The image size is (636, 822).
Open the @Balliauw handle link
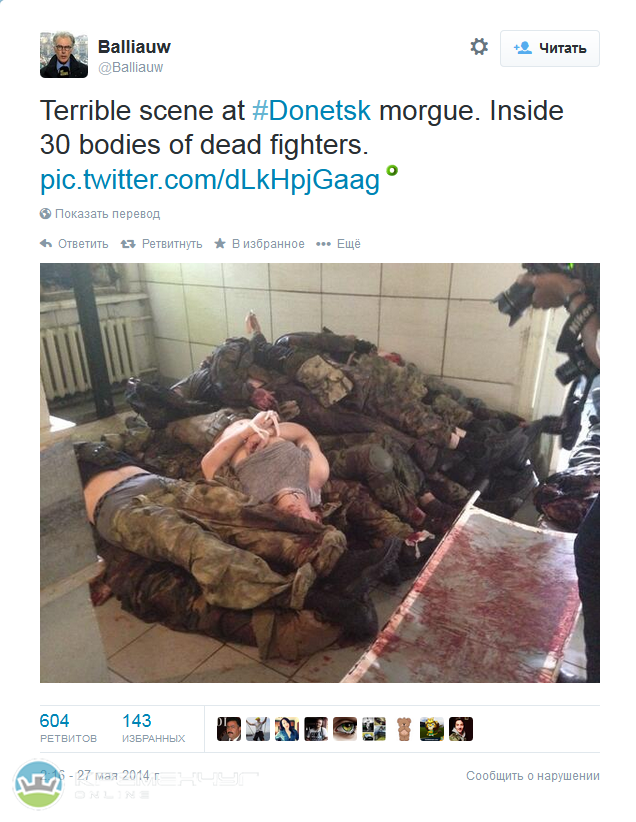(131, 68)
